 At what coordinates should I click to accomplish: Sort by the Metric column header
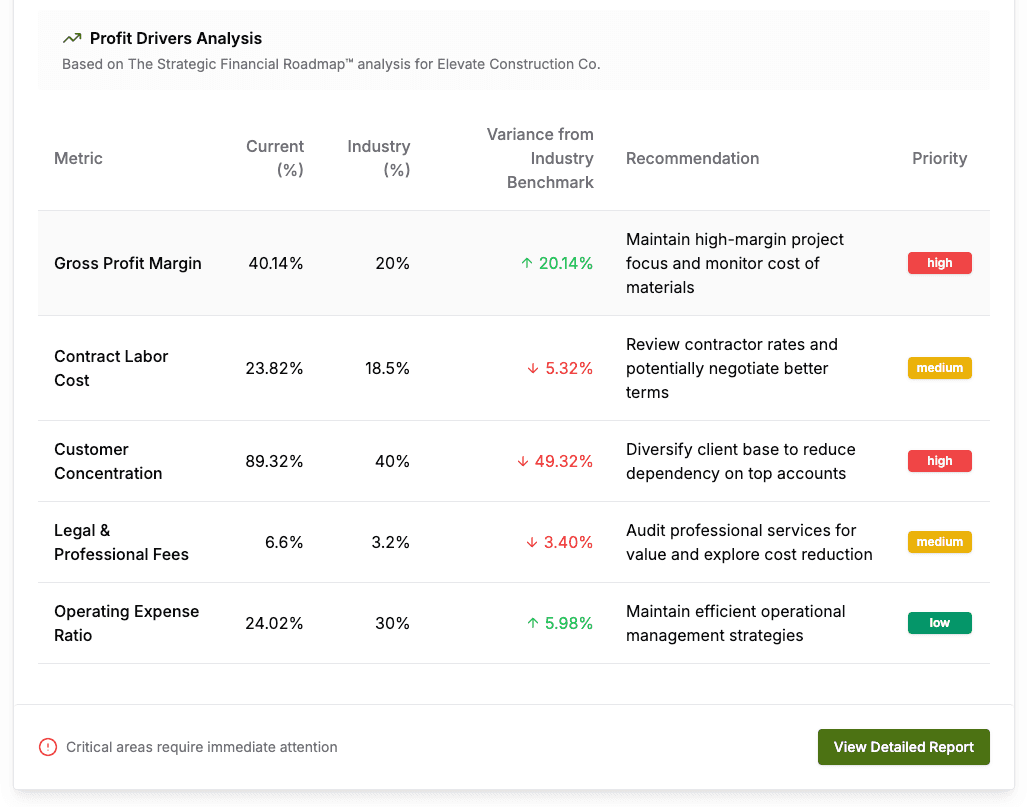click(x=78, y=158)
